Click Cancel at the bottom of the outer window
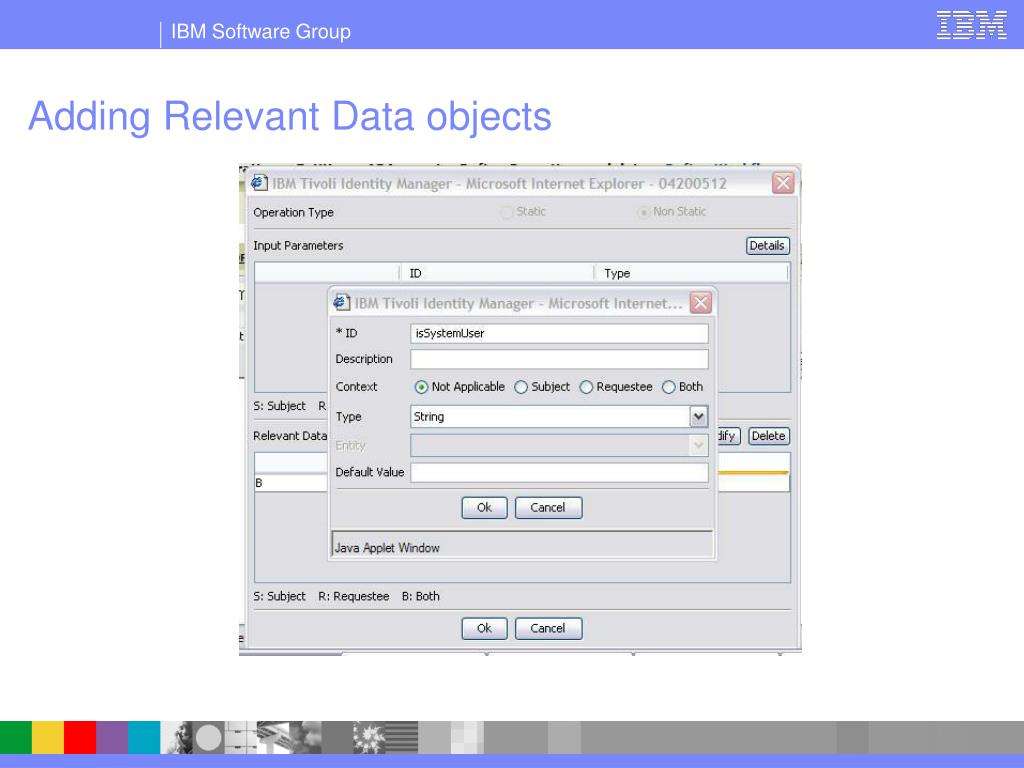The width and height of the screenshot is (1024, 768). pos(548,628)
